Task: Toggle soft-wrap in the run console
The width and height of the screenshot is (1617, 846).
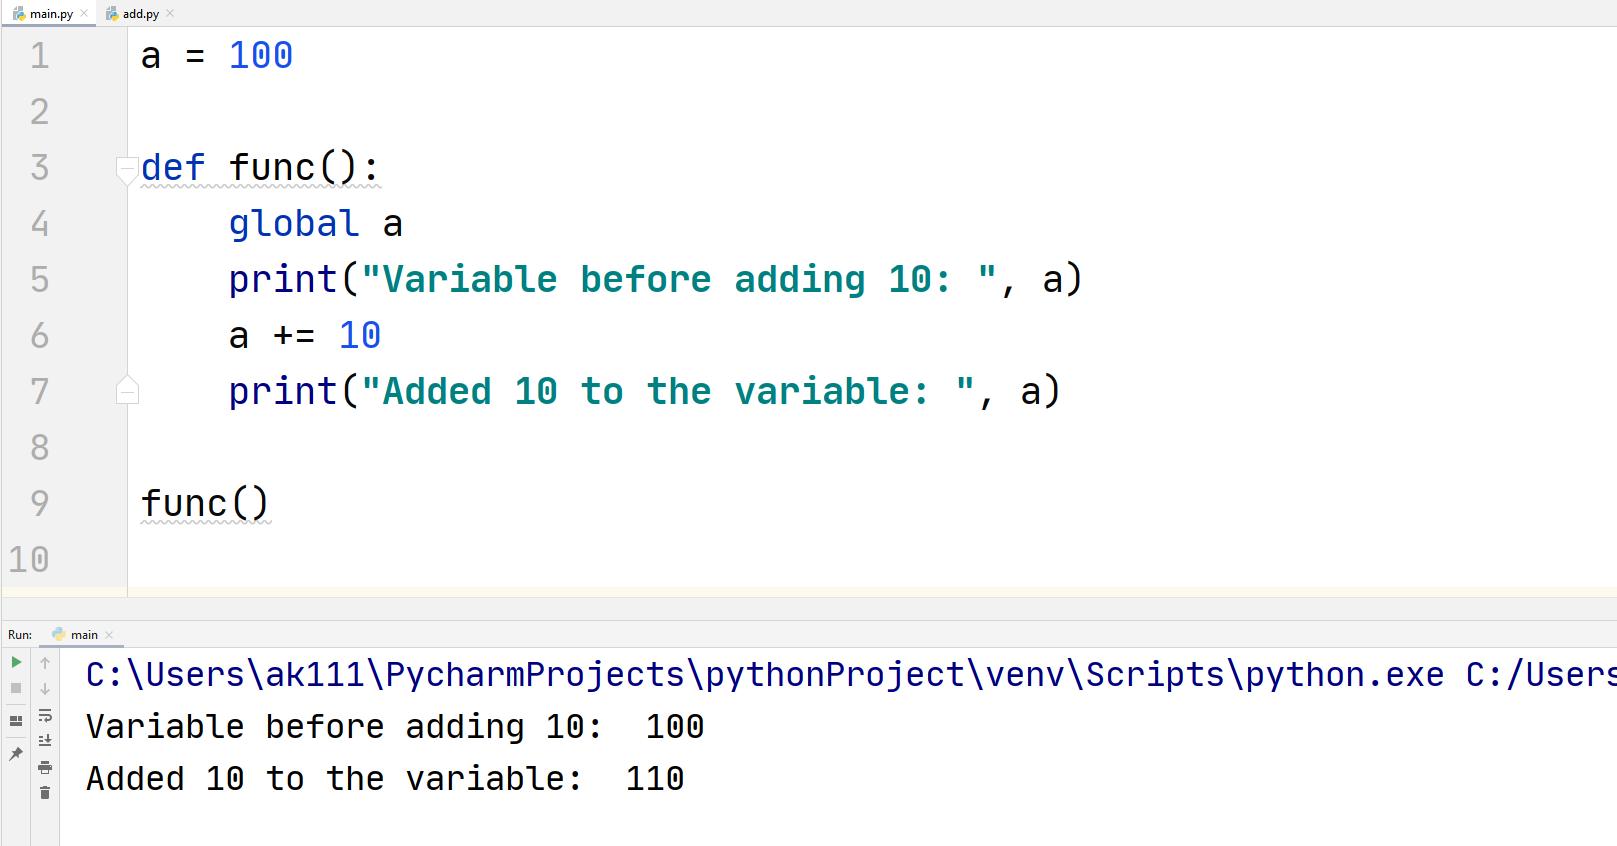Action: click(x=45, y=715)
